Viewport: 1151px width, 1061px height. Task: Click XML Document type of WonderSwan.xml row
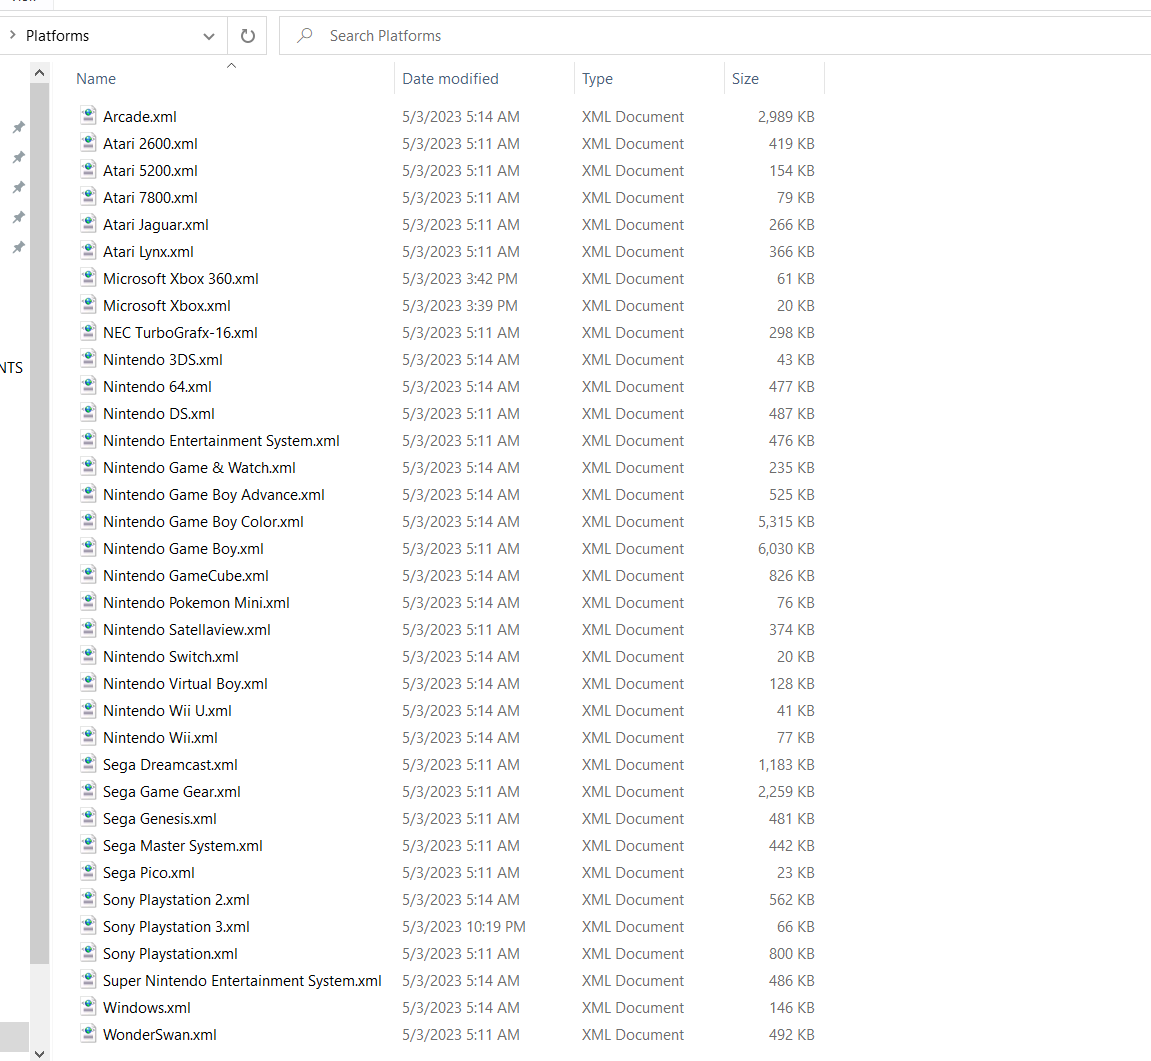[633, 1035]
